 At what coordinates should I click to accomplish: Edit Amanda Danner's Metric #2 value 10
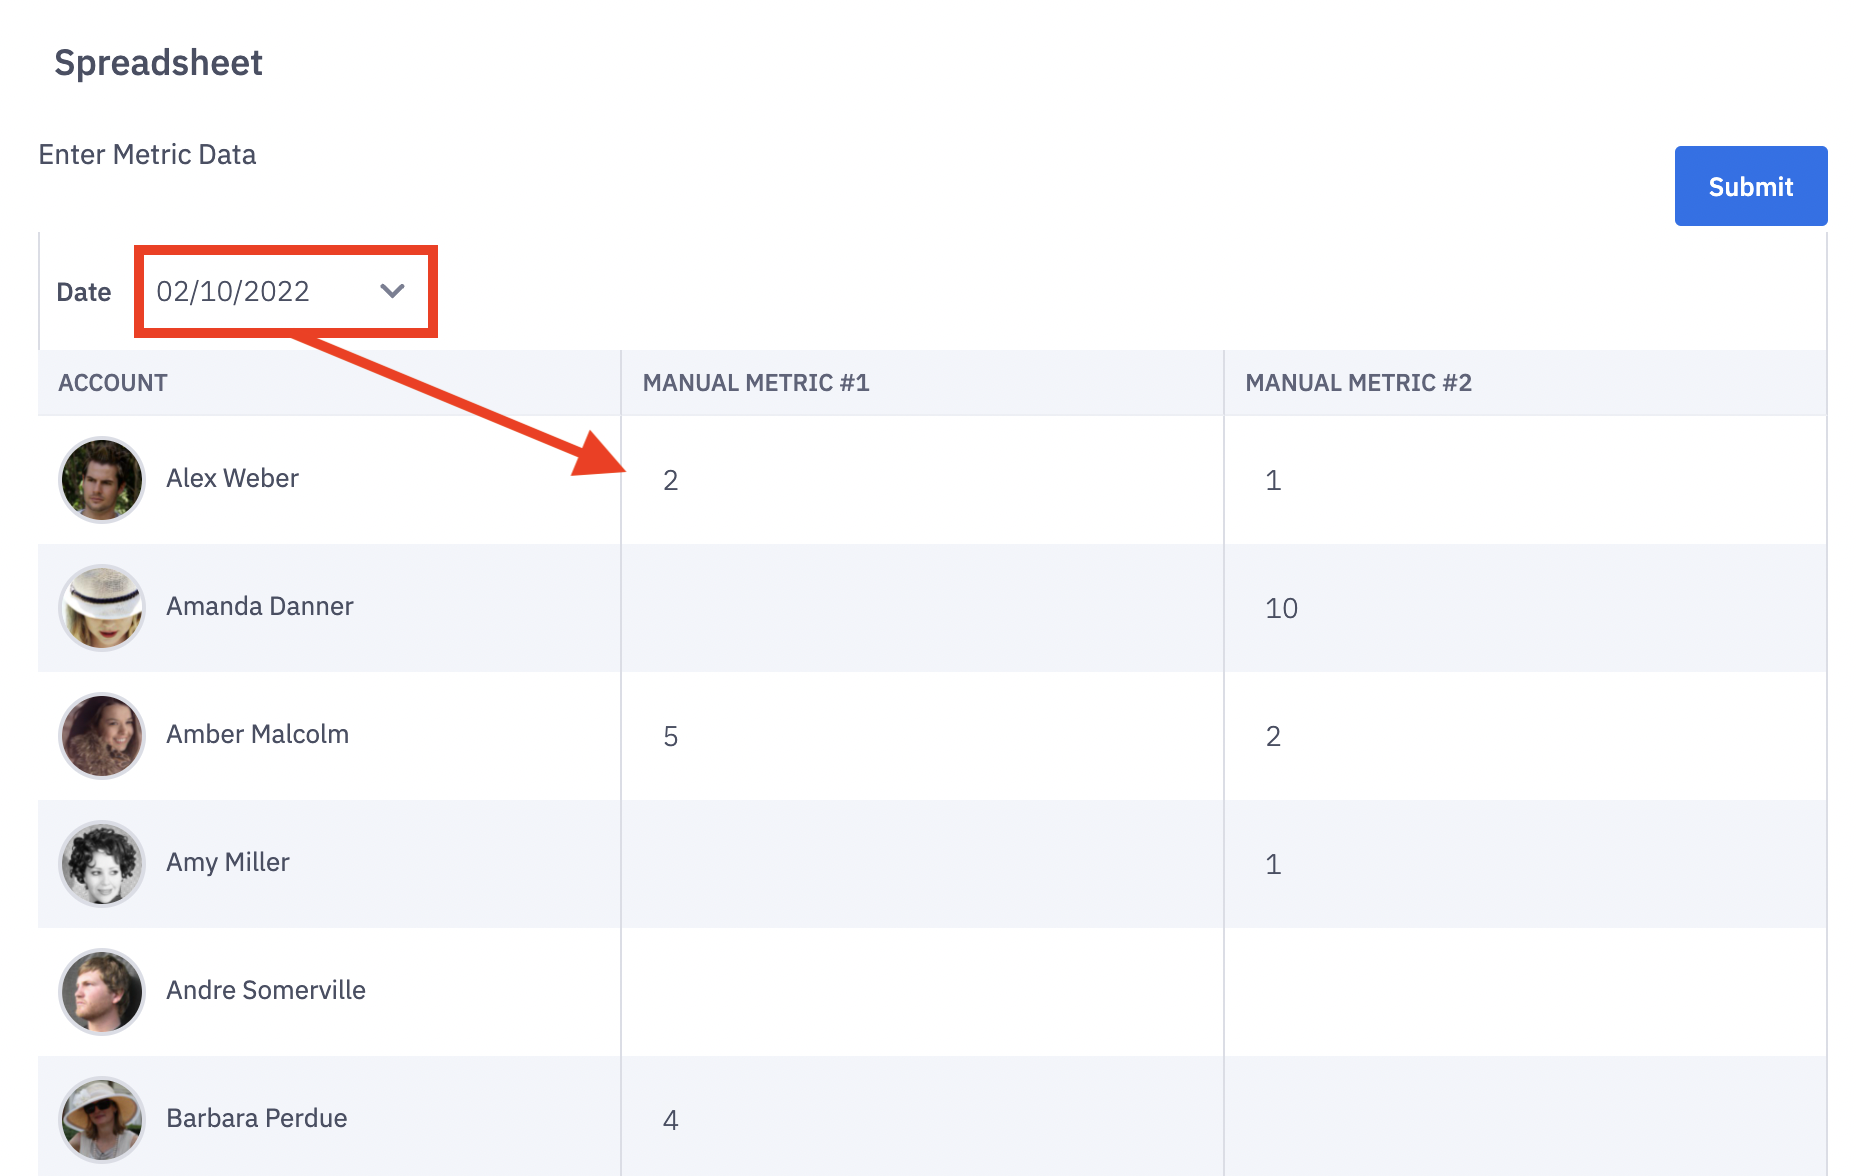1523,608
